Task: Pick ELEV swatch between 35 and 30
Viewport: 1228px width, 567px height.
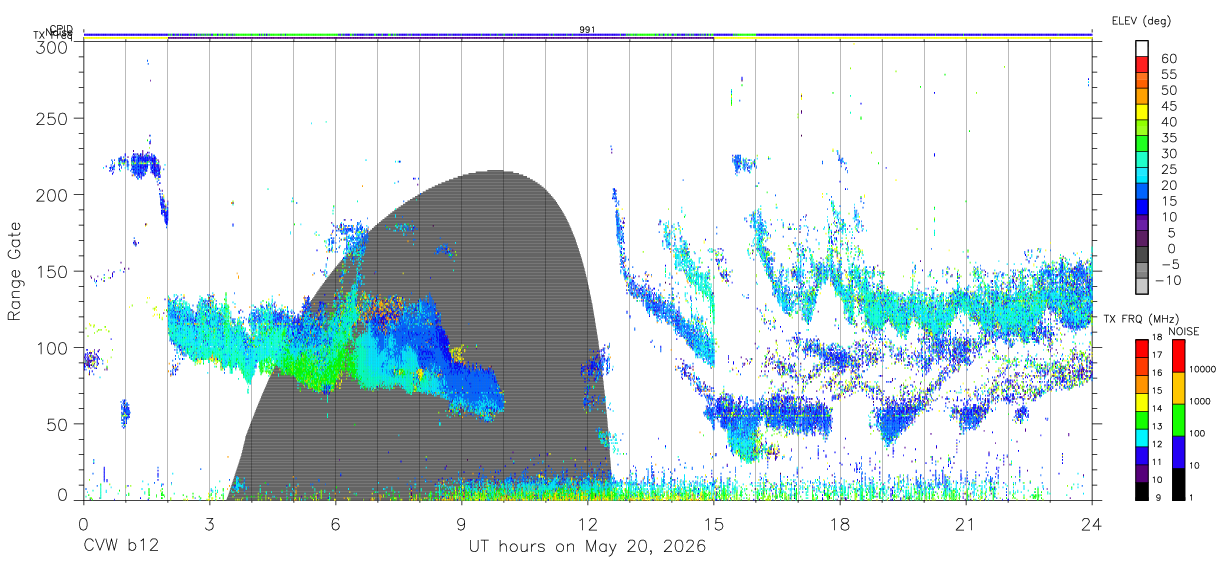Action: pos(1143,144)
